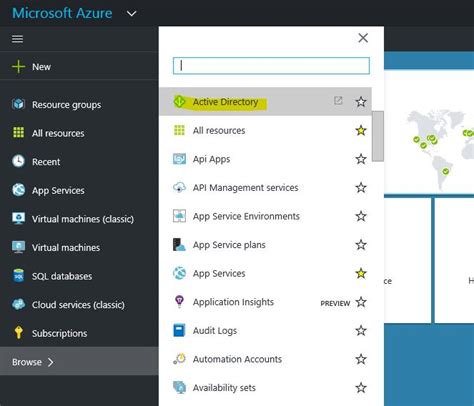The height and width of the screenshot is (406, 474).
Task: Open Automation Accounts text entry
Action: click(x=237, y=359)
